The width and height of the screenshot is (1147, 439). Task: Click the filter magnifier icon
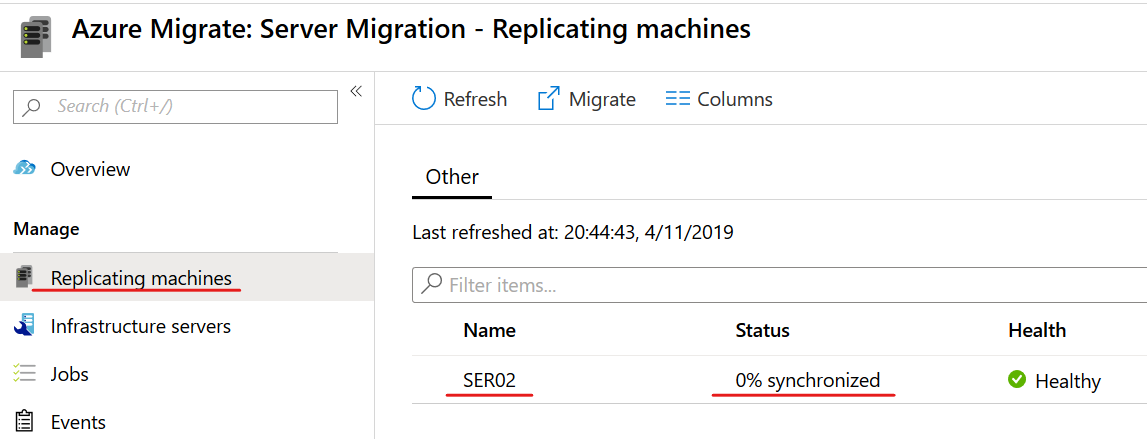(x=432, y=284)
